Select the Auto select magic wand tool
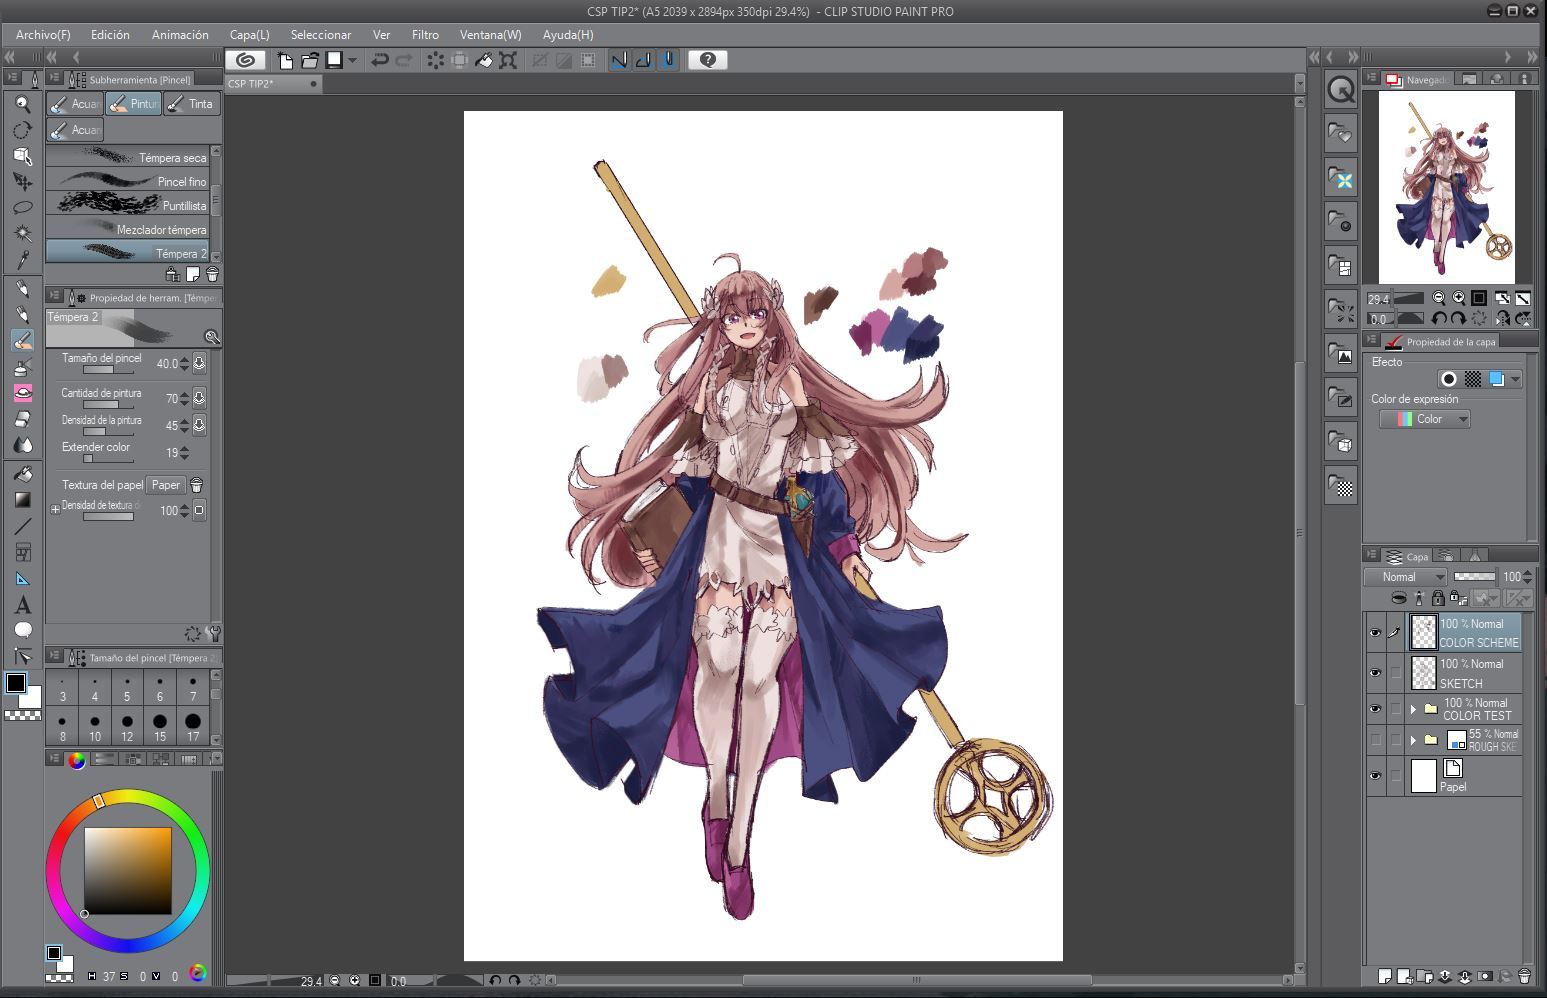The image size is (1547, 998). coord(22,233)
